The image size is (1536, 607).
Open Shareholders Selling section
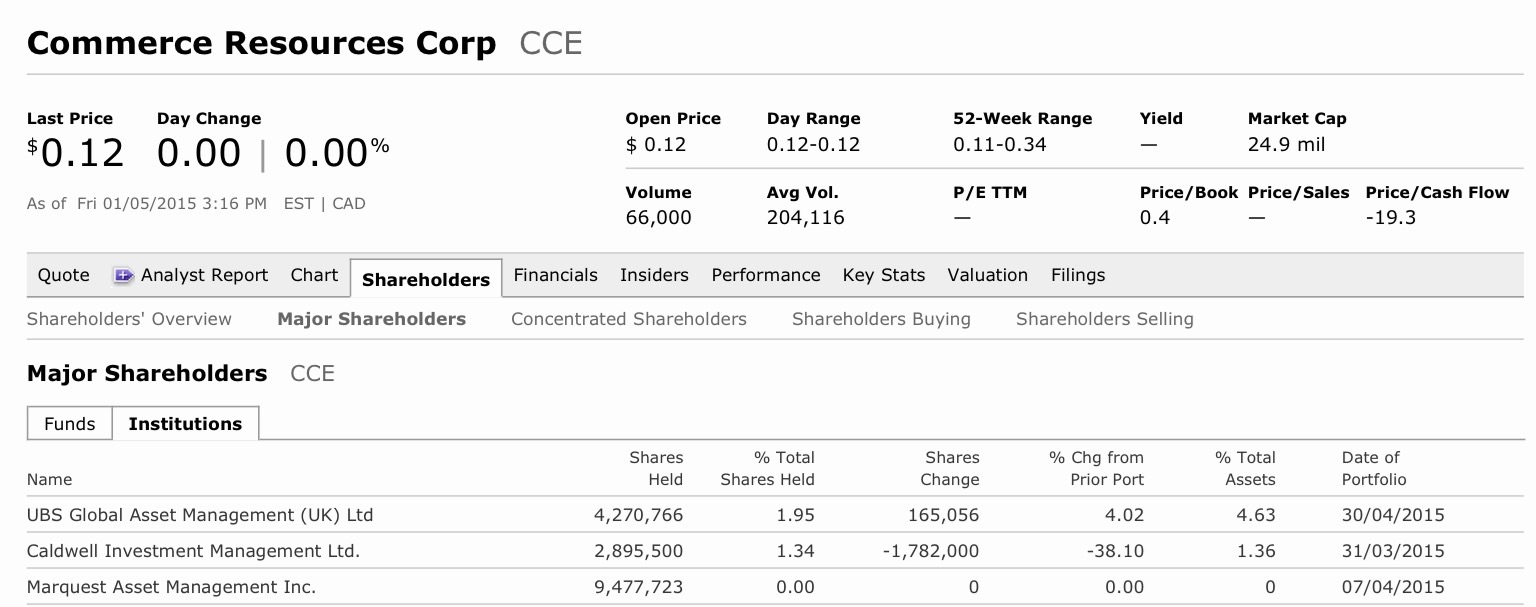pyautogui.click(x=1104, y=319)
